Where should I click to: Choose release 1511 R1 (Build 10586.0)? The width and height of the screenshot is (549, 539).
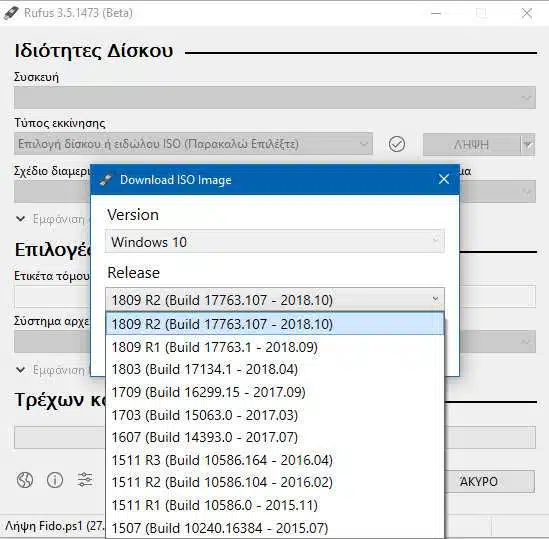(275, 505)
